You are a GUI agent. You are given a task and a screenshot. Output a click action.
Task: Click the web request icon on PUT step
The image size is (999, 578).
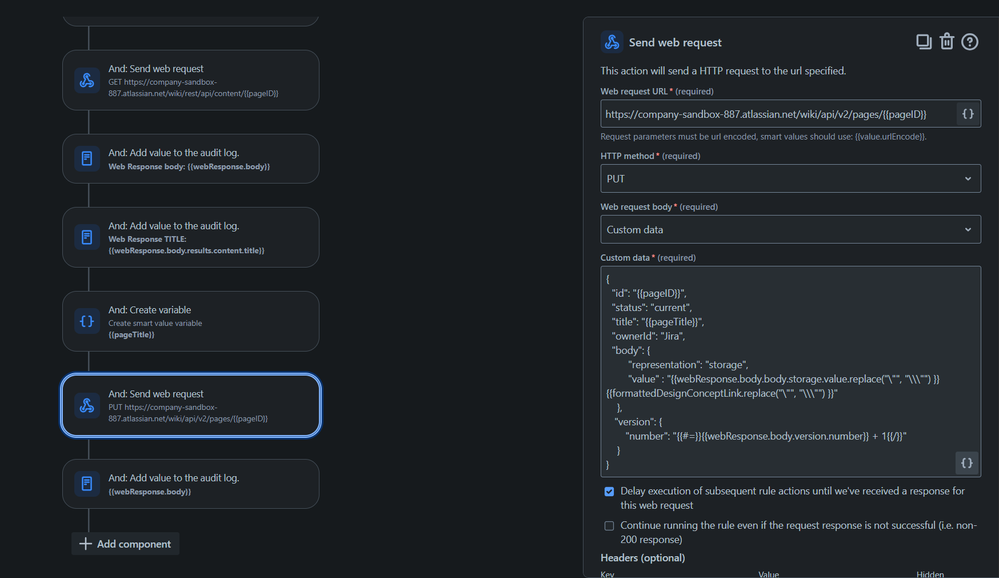tap(87, 405)
